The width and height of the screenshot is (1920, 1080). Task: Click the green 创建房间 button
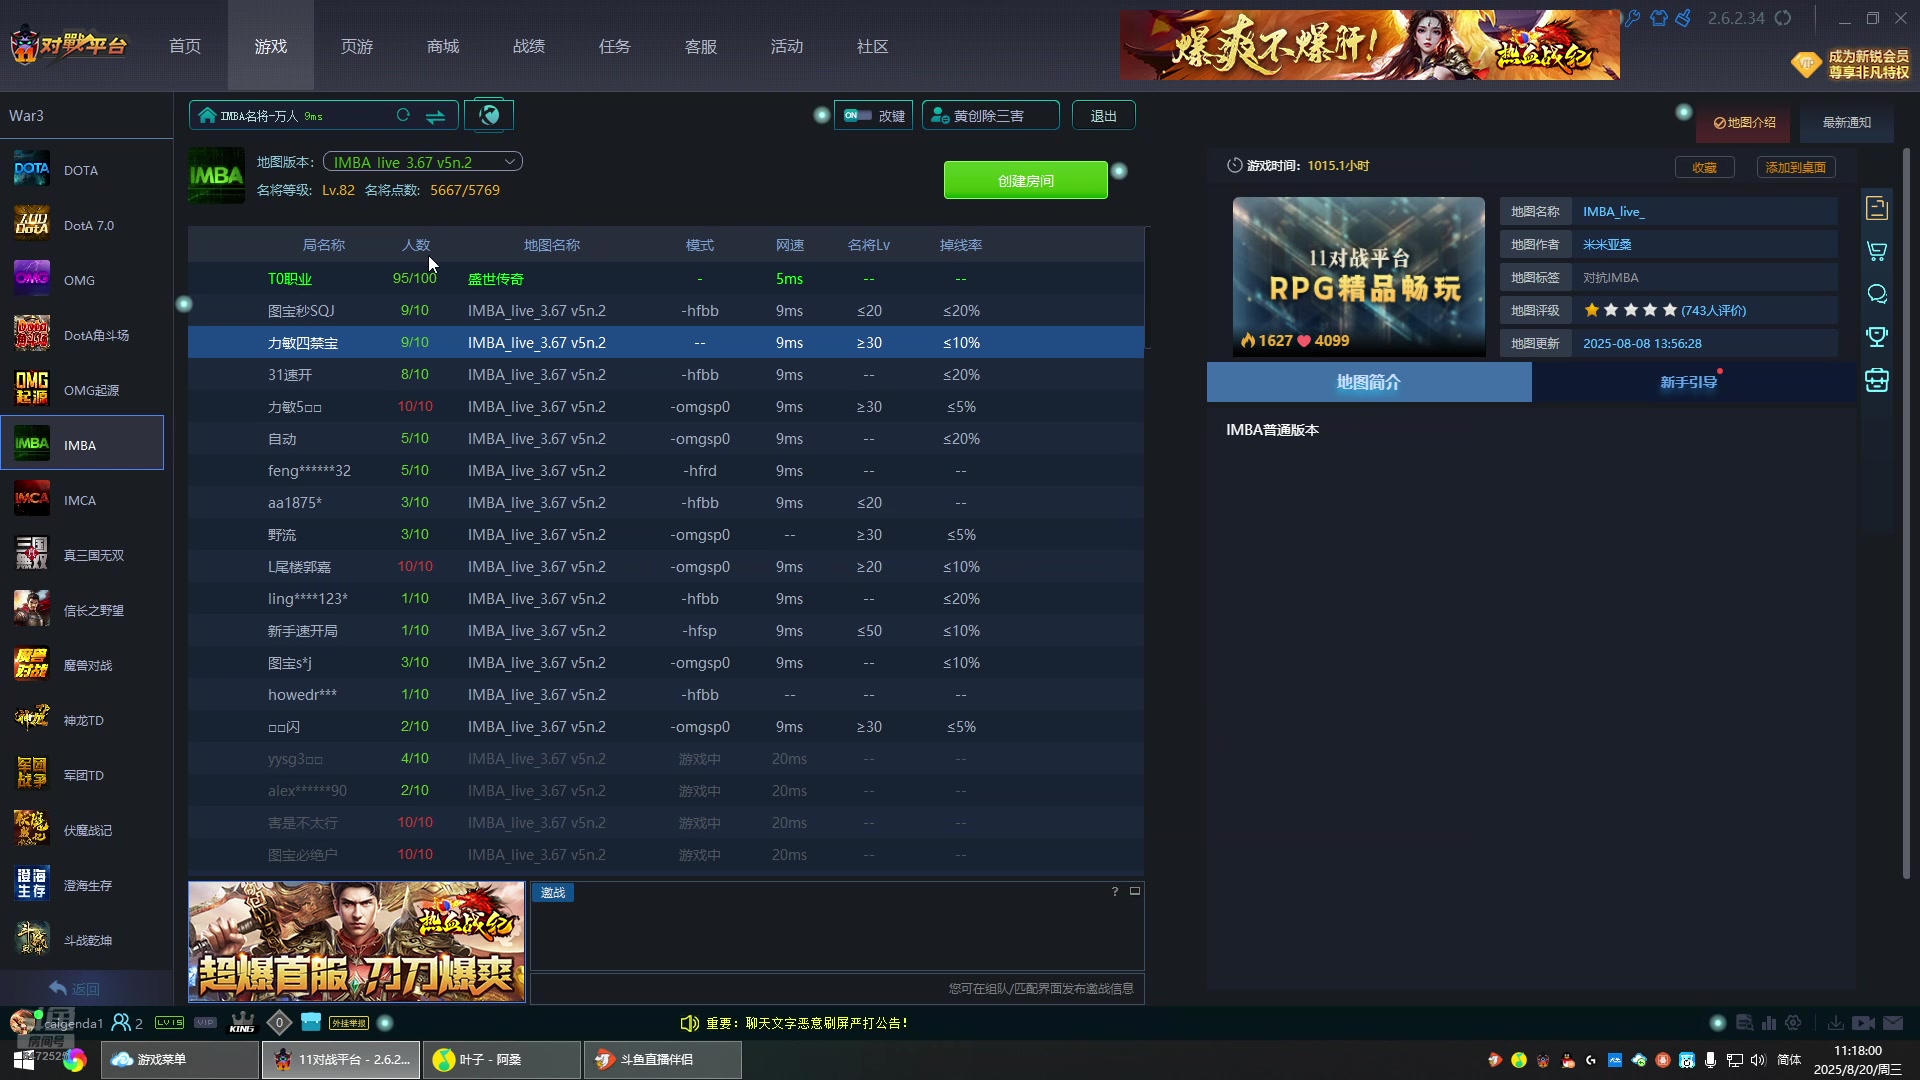(1026, 180)
